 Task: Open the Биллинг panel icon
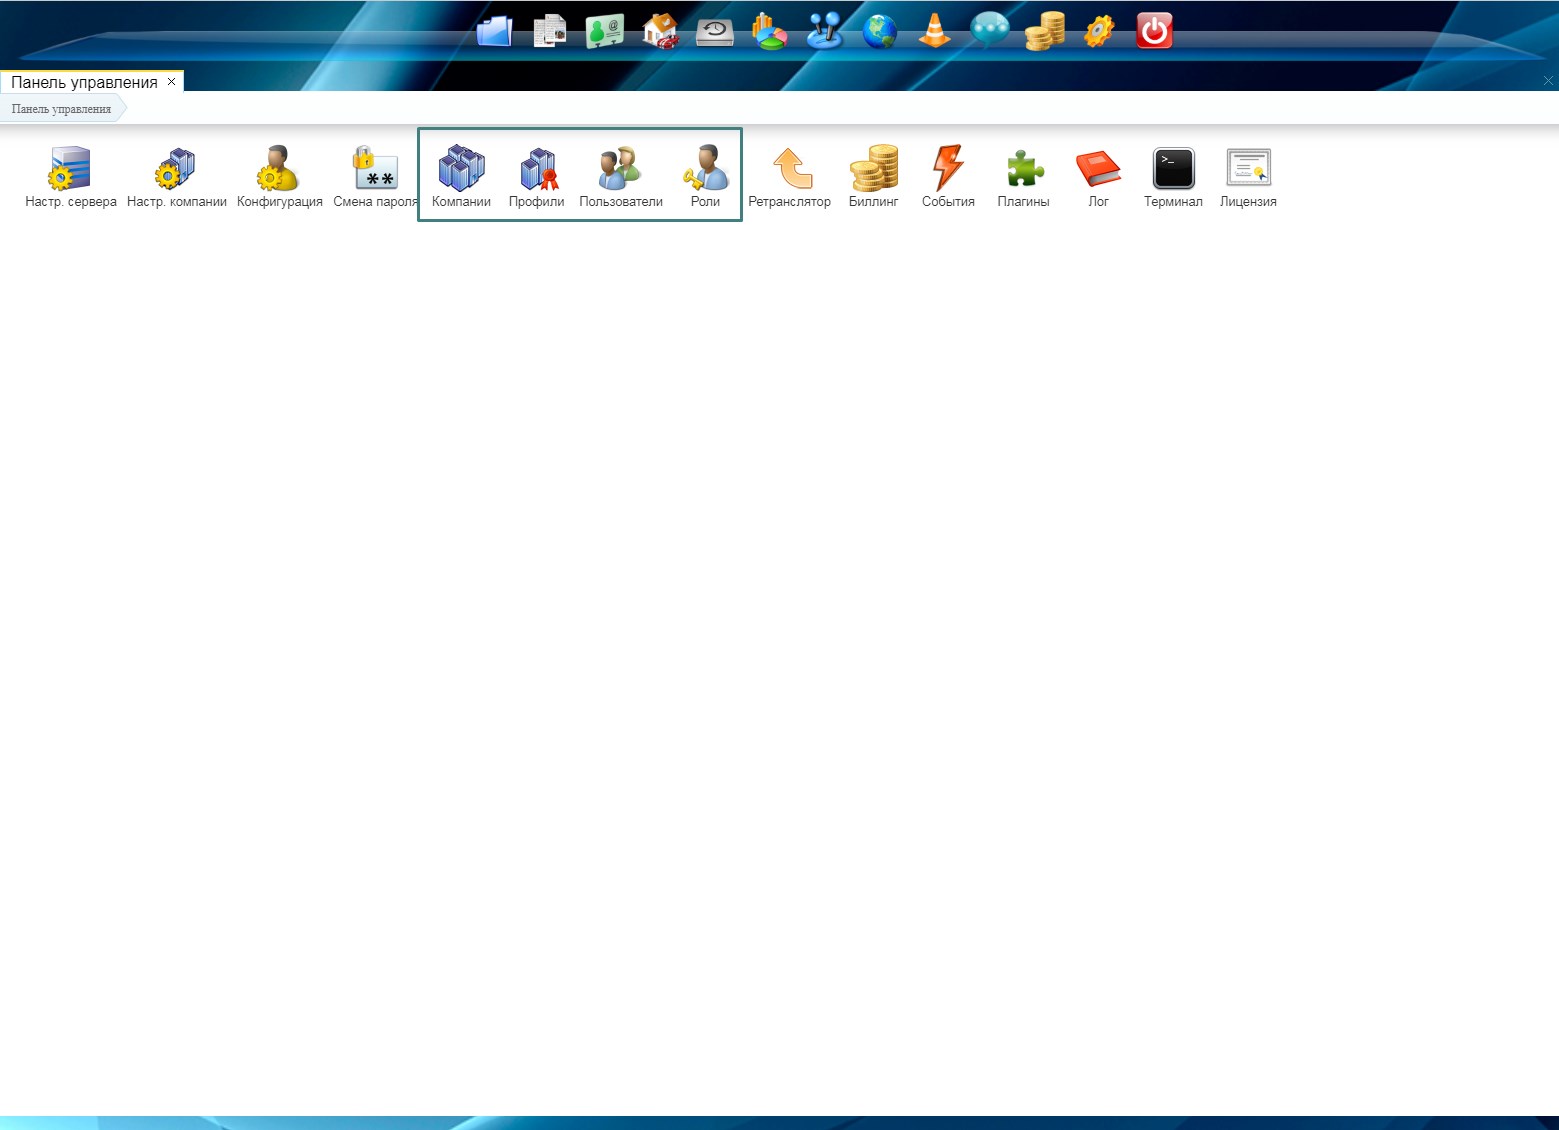874,169
